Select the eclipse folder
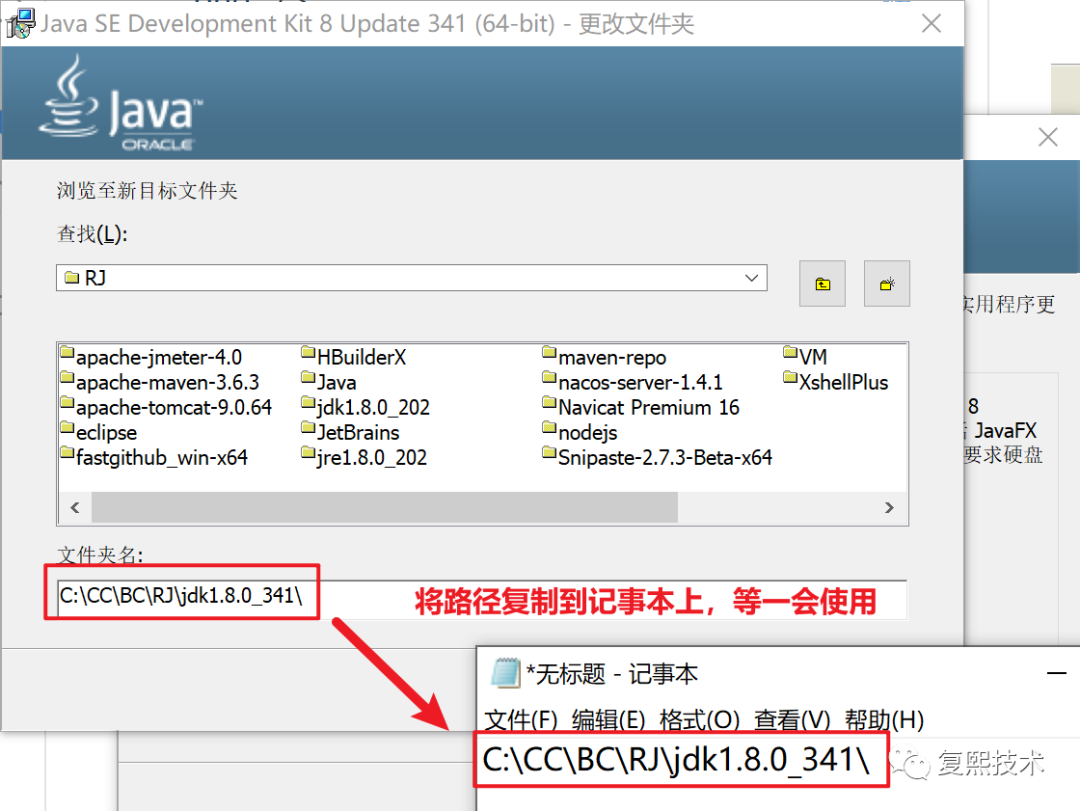The image size is (1080, 811). [x=98, y=432]
